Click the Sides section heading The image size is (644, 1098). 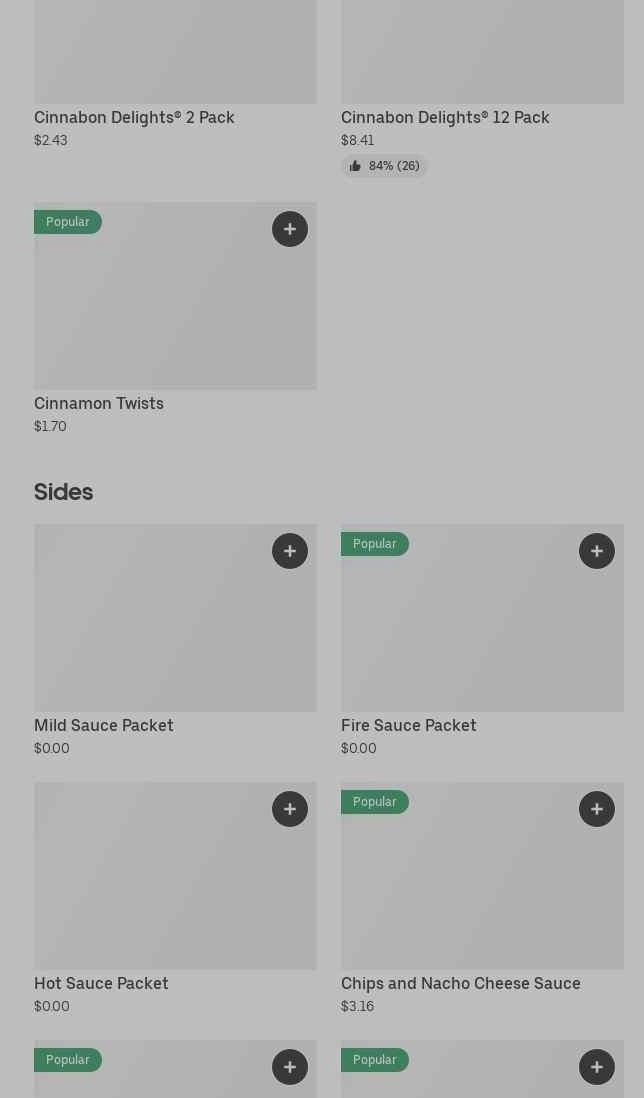coord(63,492)
